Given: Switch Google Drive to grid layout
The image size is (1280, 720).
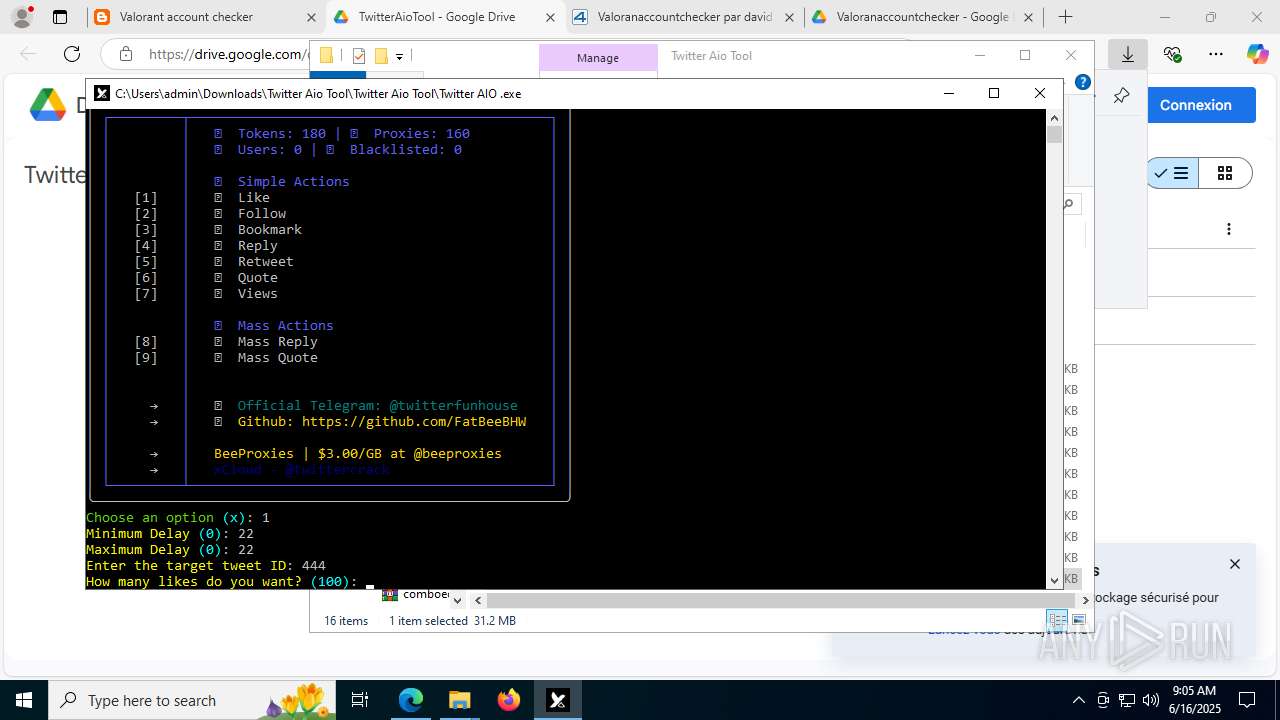Looking at the screenshot, I should (x=1225, y=173).
